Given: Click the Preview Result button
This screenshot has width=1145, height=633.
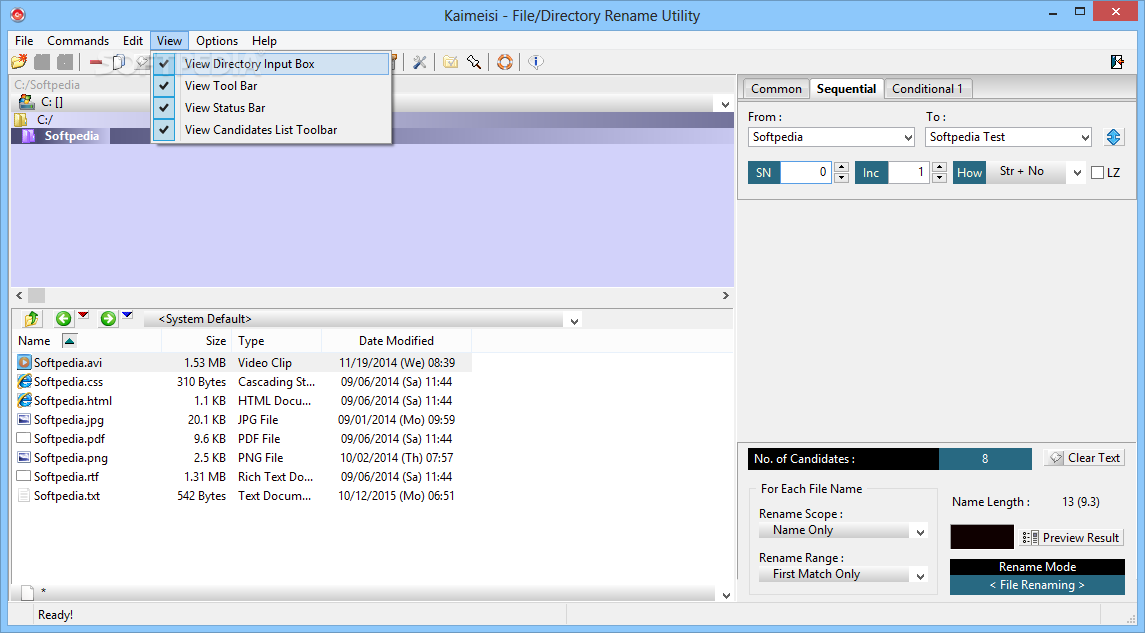Looking at the screenshot, I should (x=1072, y=537).
